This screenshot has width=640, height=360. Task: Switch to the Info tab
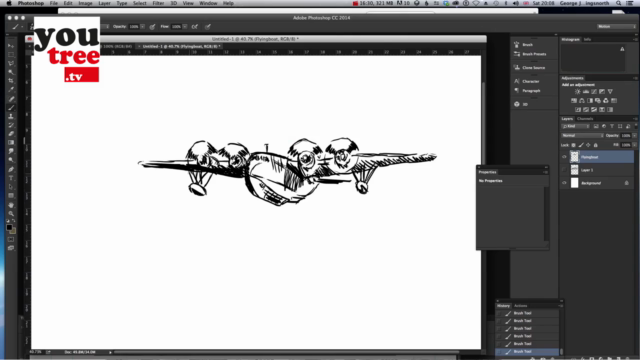(x=587, y=40)
